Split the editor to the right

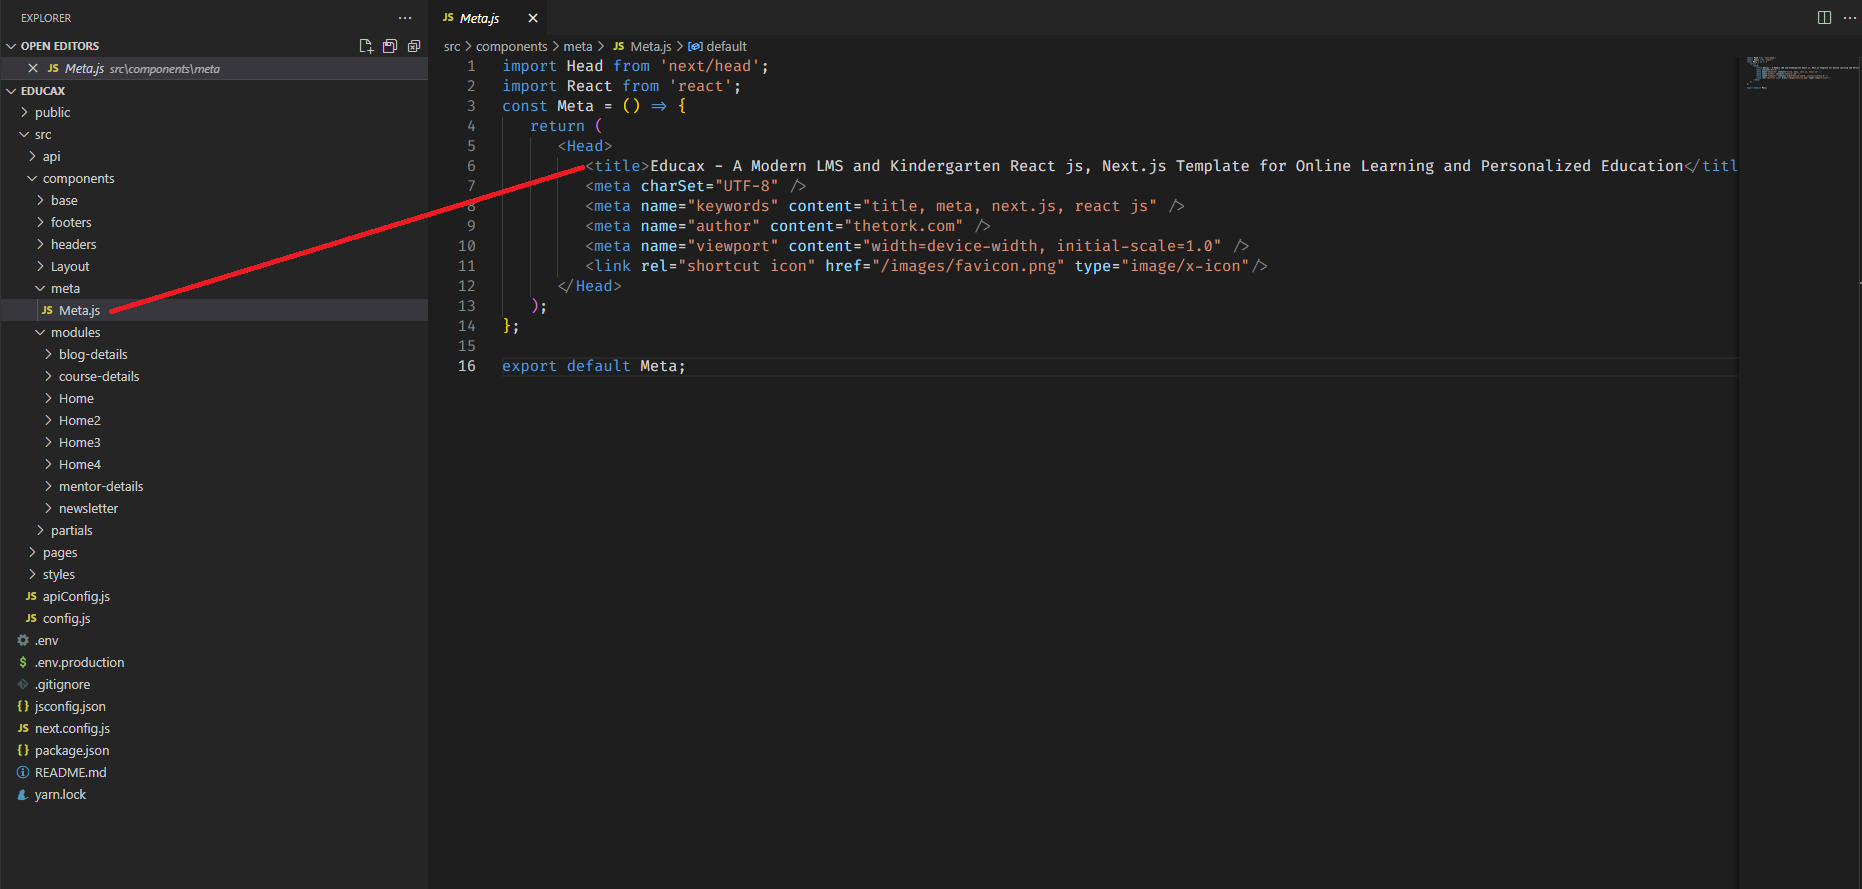pyautogui.click(x=1824, y=18)
